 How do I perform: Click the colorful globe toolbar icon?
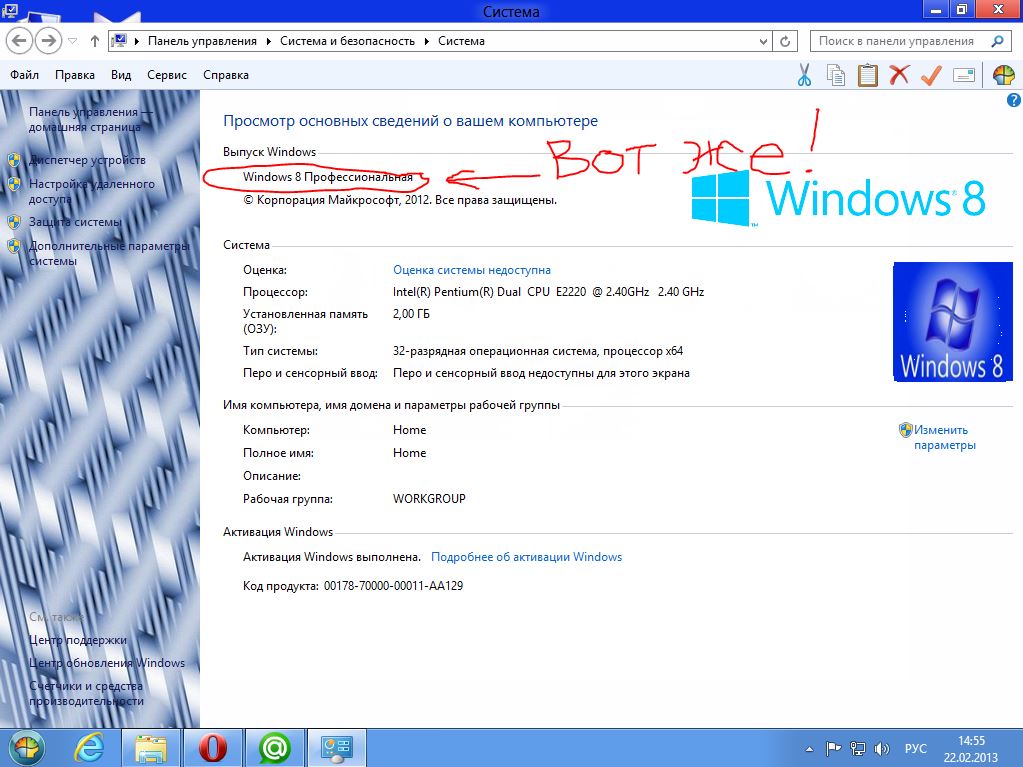pyautogui.click(x=1004, y=75)
